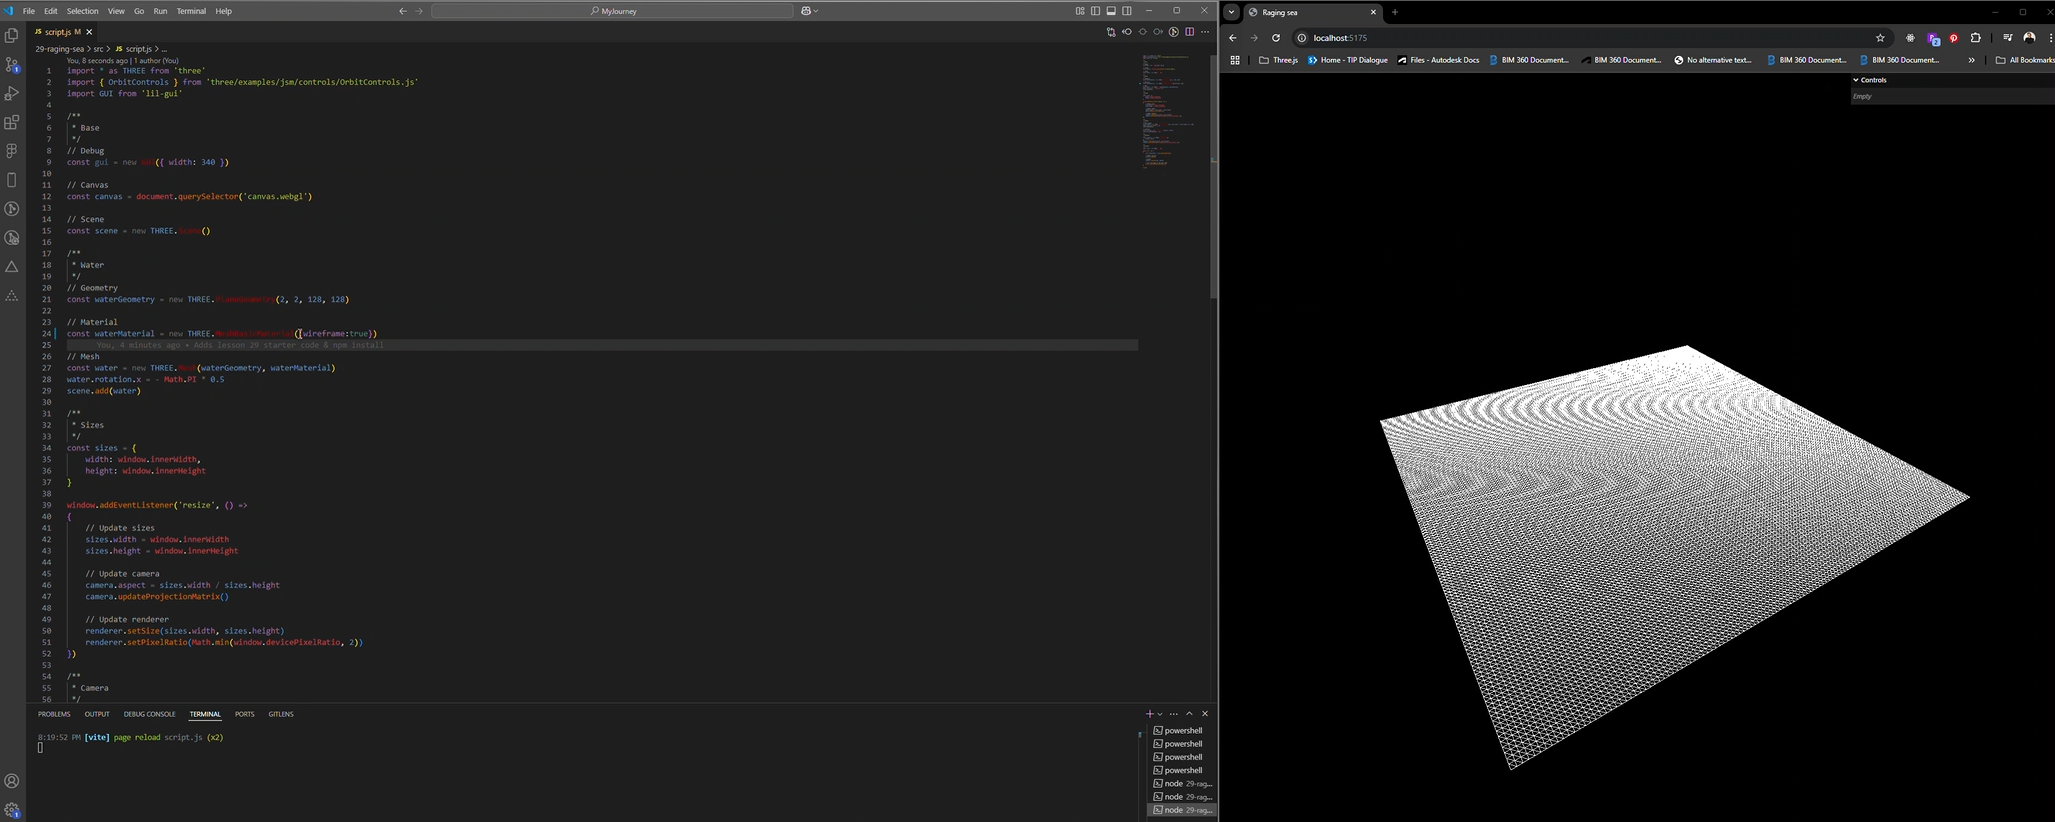Screen dimensions: 2055x822
Task: Open the Files - Autodesk Docs bookmark
Action: (x=1438, y=60)
